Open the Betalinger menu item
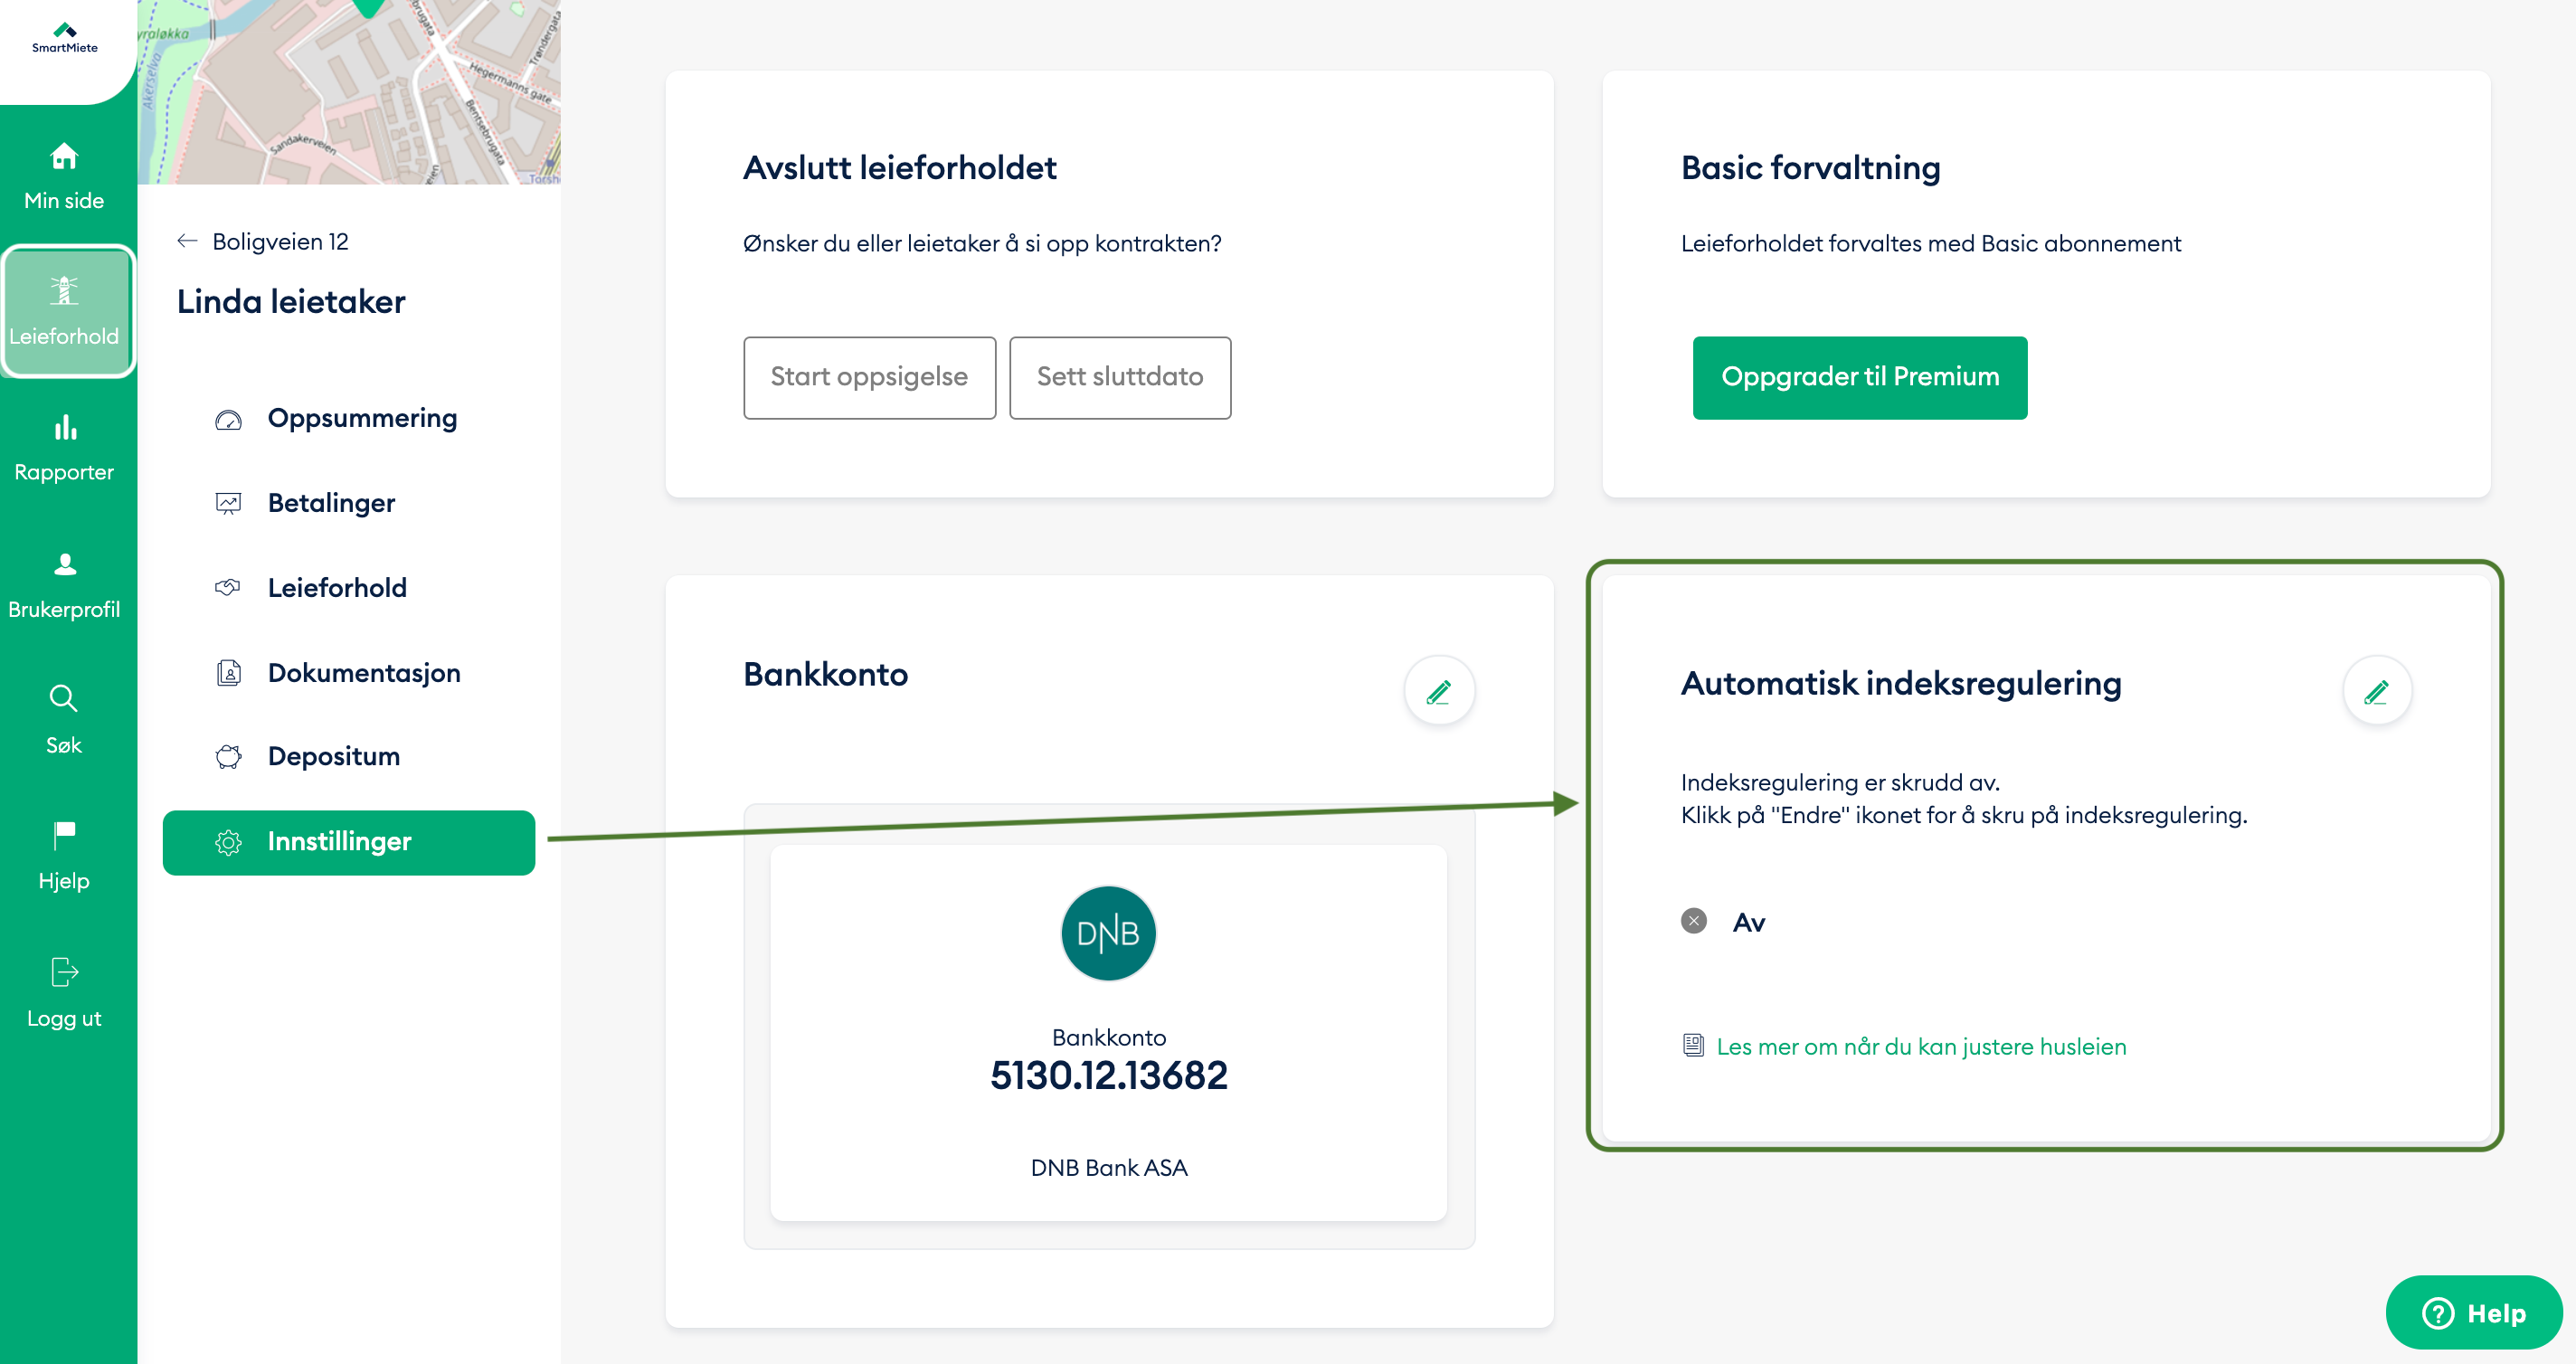The image size is (2576, 1364). click(x=331, y=503)
